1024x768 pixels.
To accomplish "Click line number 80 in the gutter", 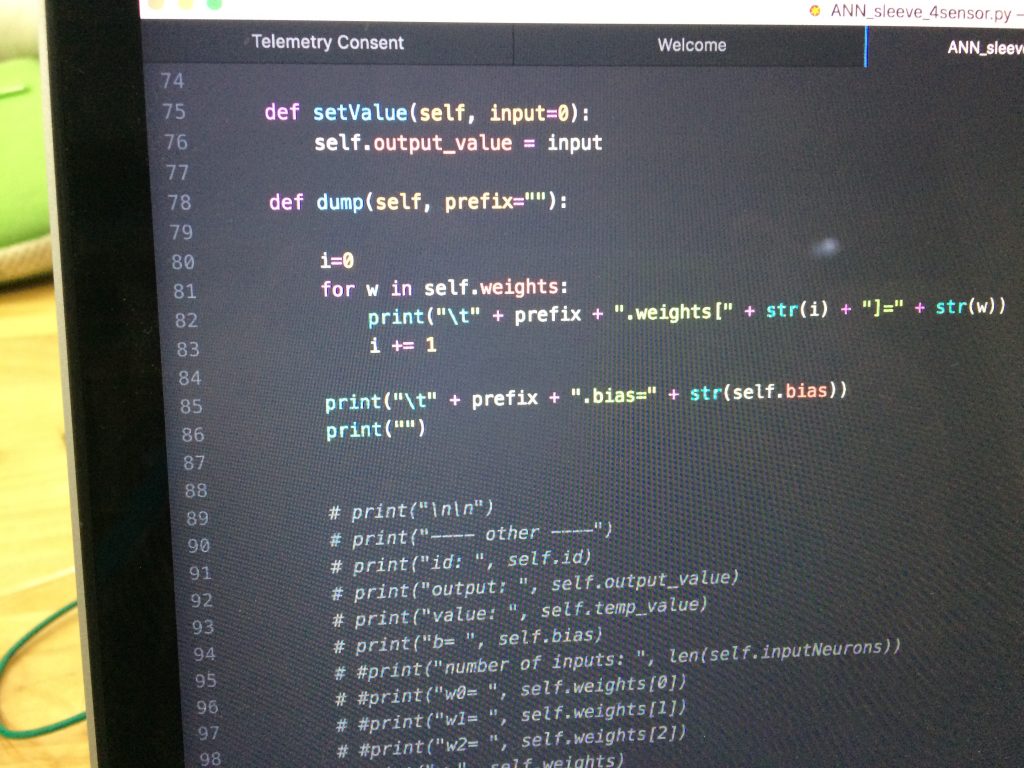I will click(183, 262).
